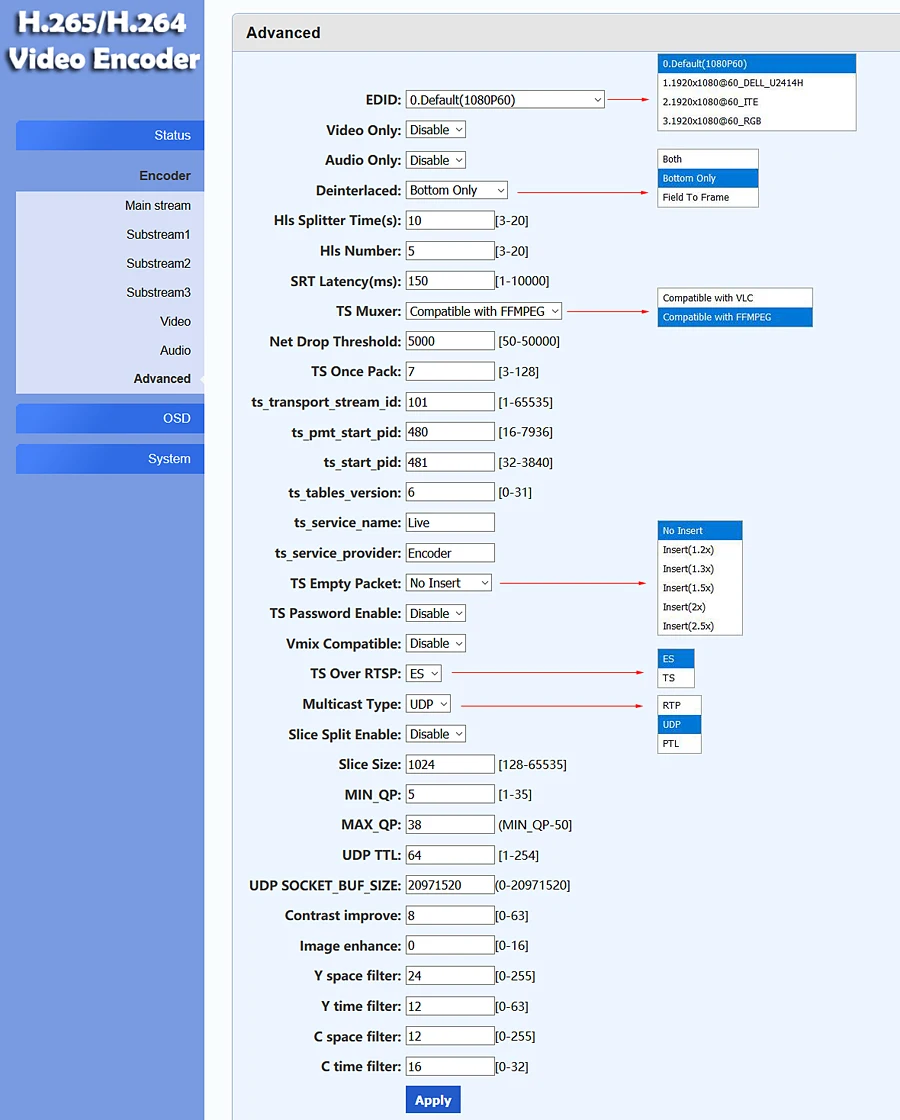Expand the TS Empty Packet dropdown

[x=449, y=583]
